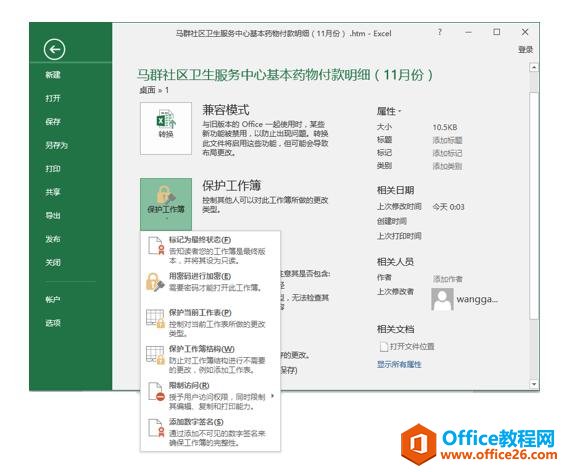This screenshot has height=472, width=564.
Task: Click the 相关文档 heading
Action: (x=395, y=329)
